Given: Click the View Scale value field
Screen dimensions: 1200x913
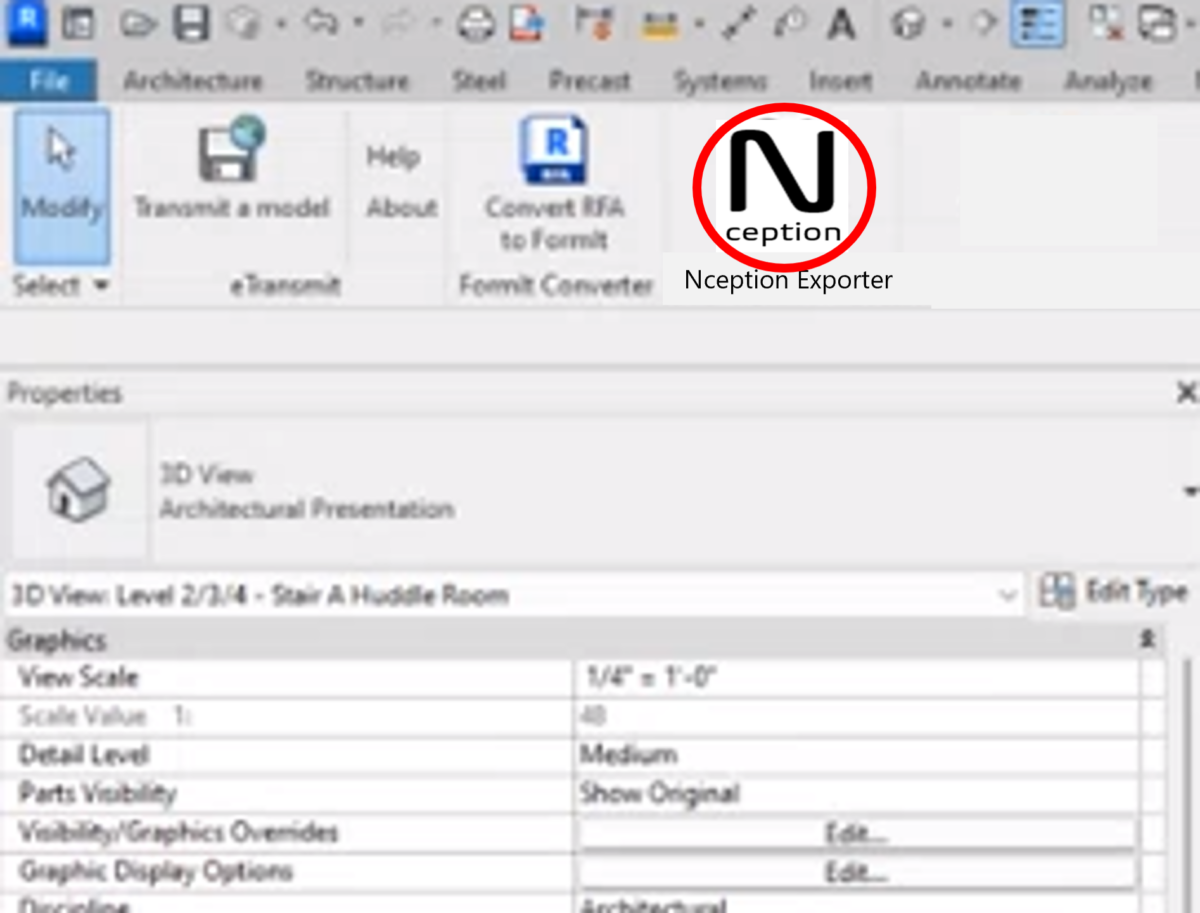Looking at the screenshot, I should (856, 678).
